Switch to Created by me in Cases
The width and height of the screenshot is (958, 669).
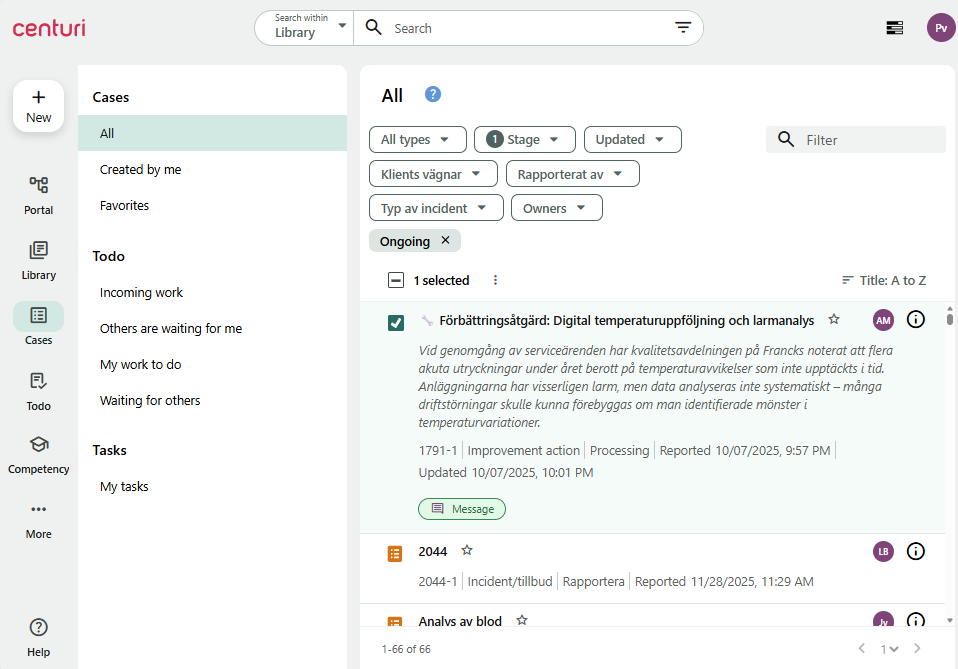(140, 169)
